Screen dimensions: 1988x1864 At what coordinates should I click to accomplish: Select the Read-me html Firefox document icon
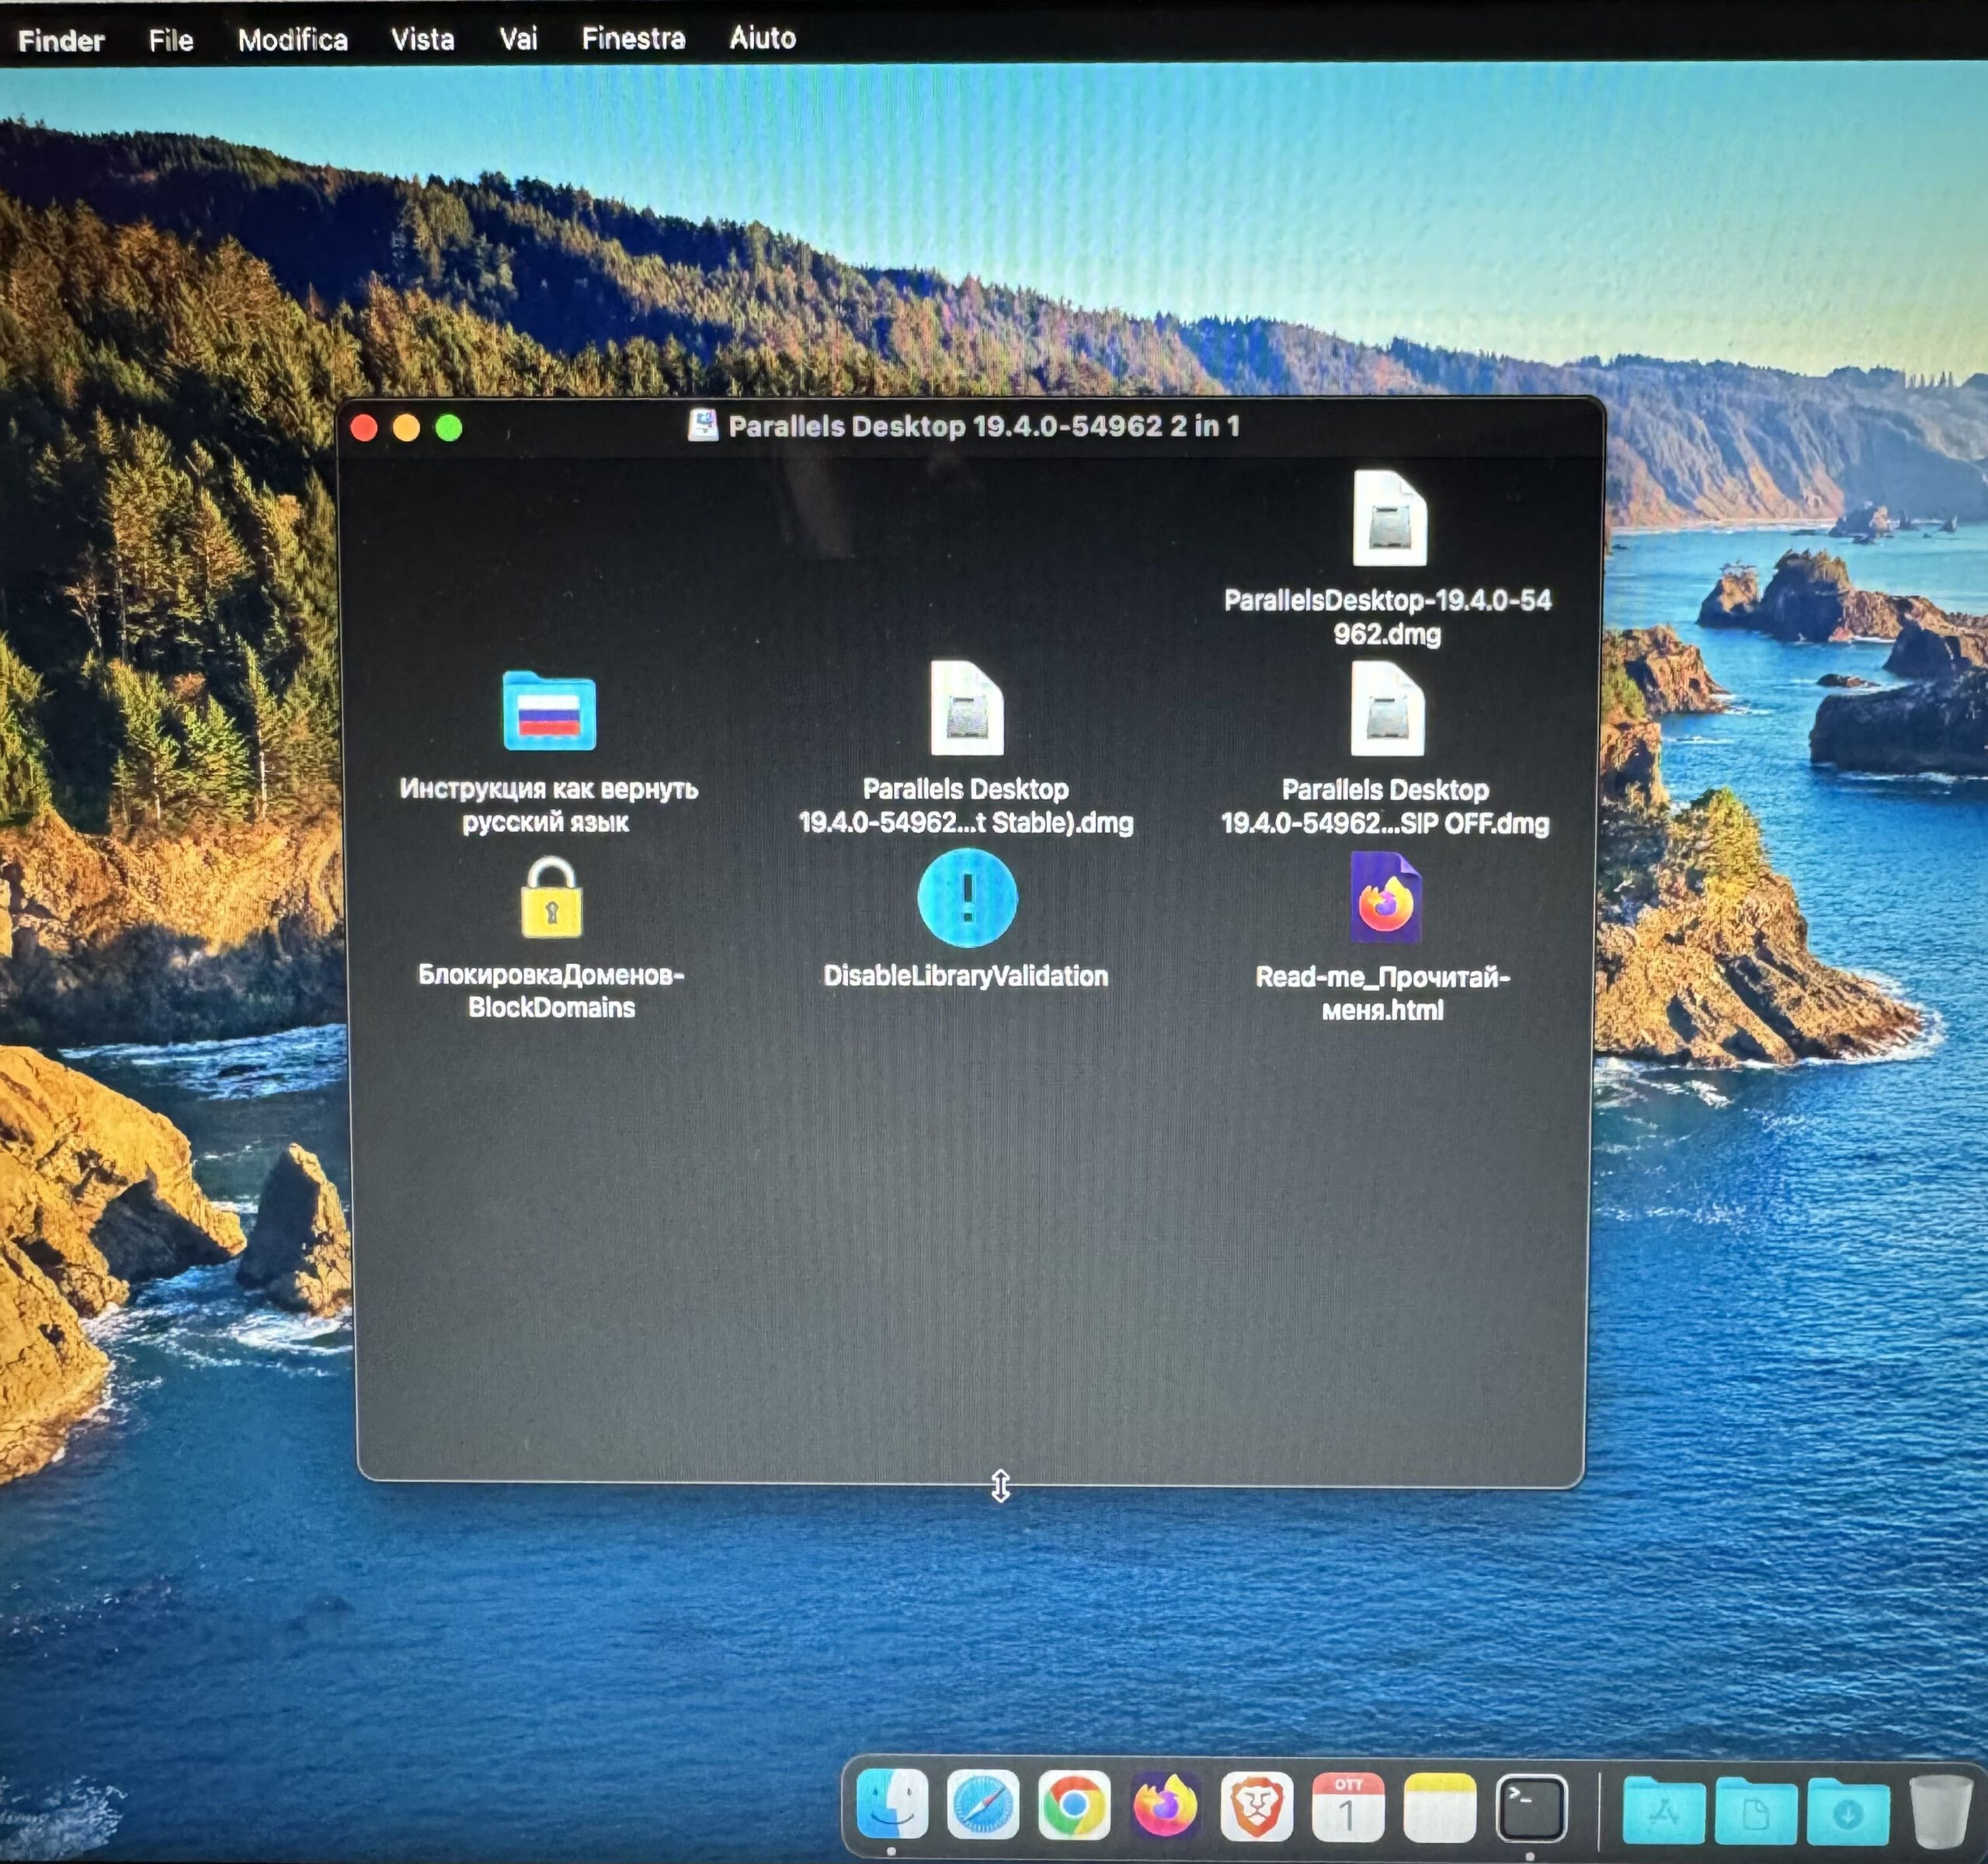click(x=1385, y=898)
